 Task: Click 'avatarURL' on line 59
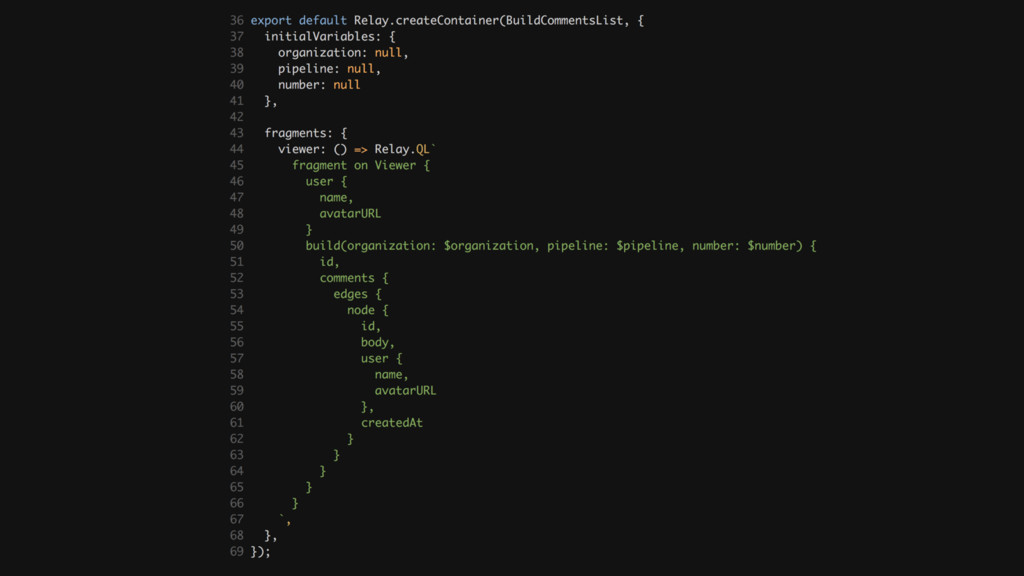[x=405, y=391]
